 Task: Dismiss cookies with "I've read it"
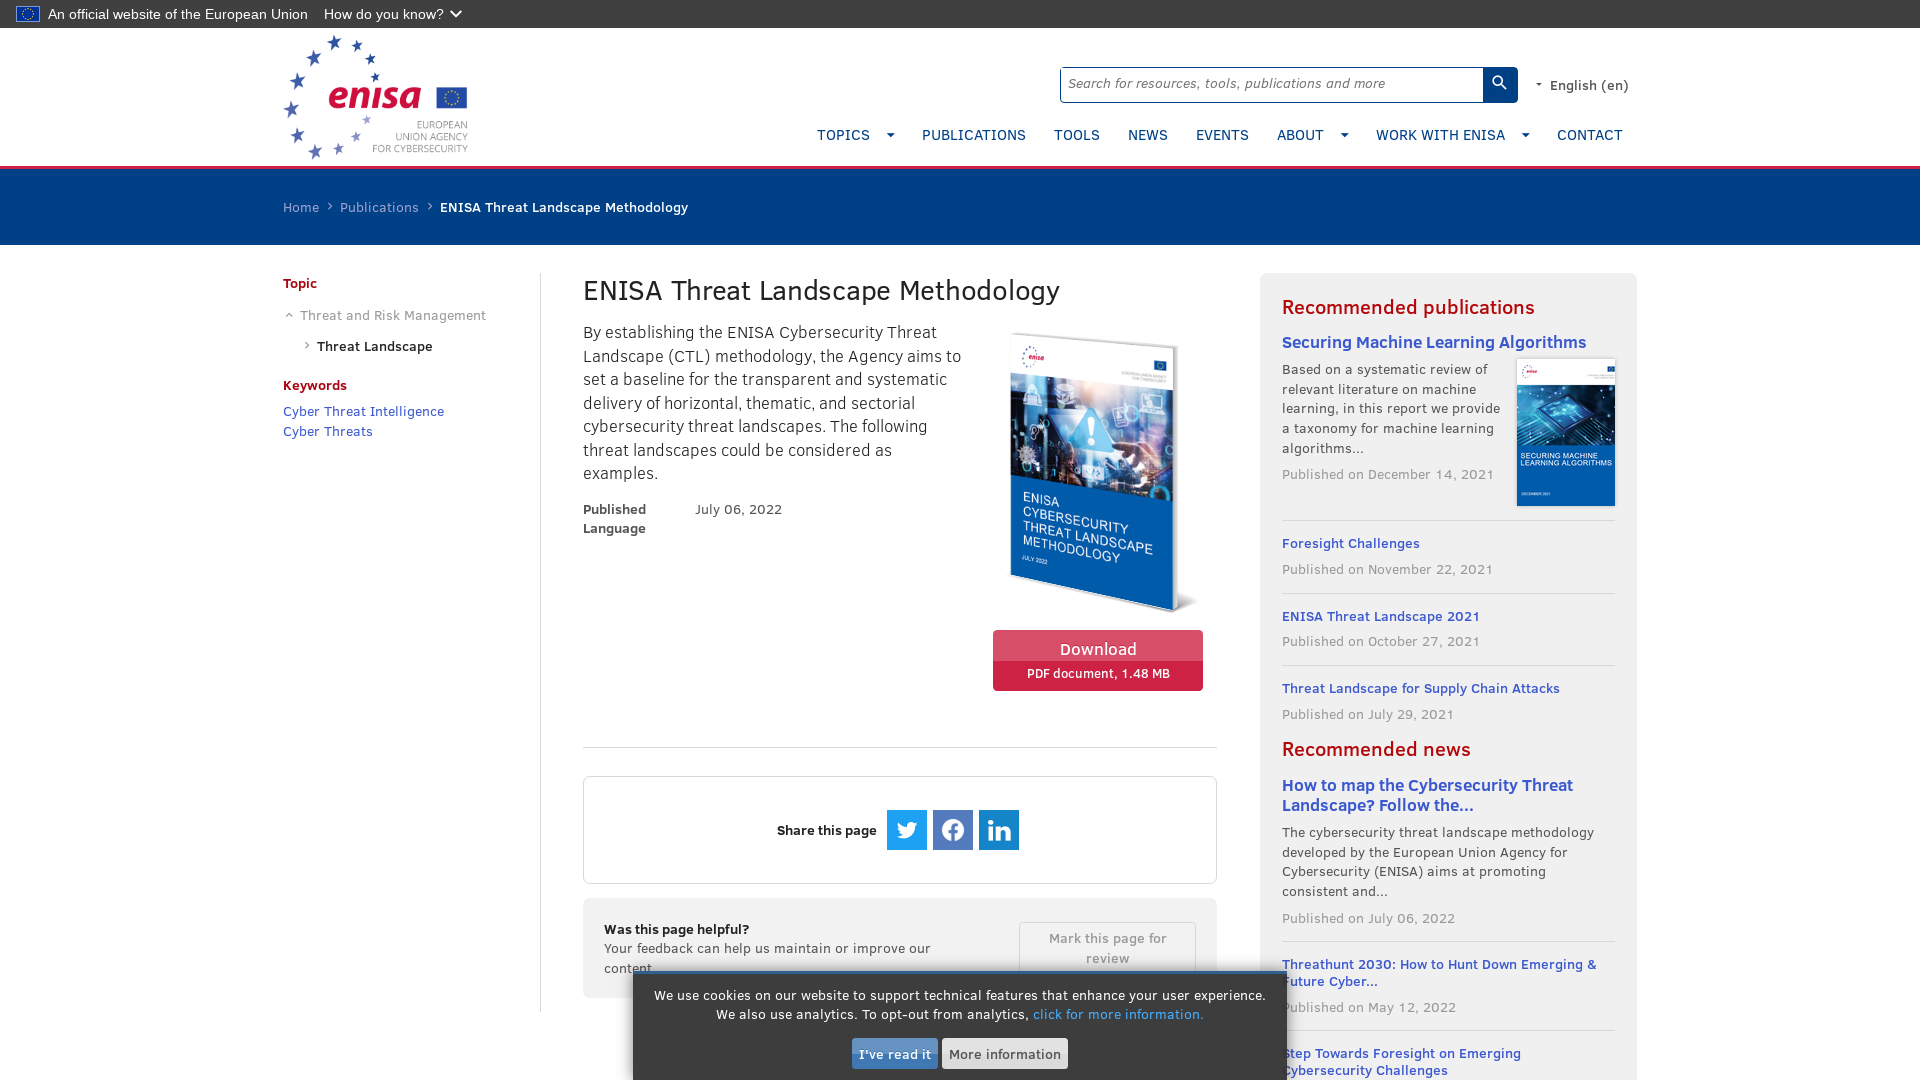tap(894, 1053)
